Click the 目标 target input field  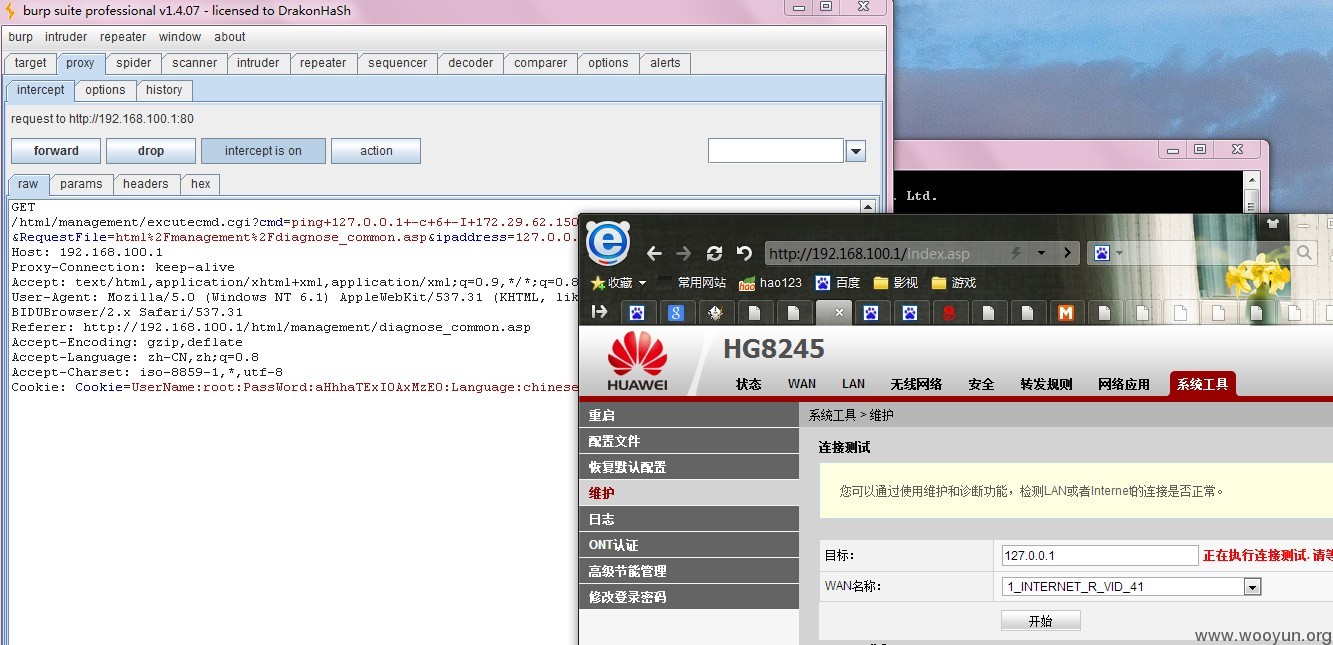click(x=1100, y=556)
